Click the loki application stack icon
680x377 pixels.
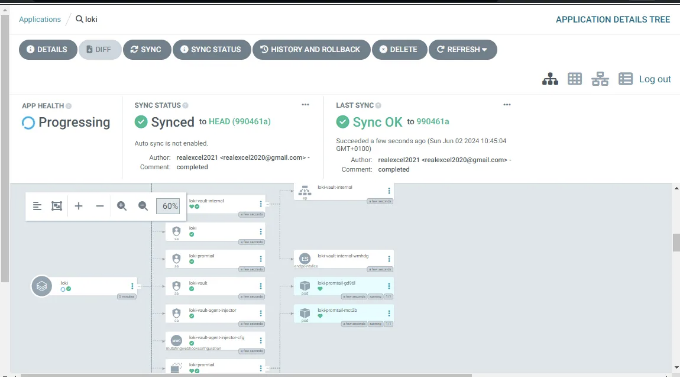[42, 286]
